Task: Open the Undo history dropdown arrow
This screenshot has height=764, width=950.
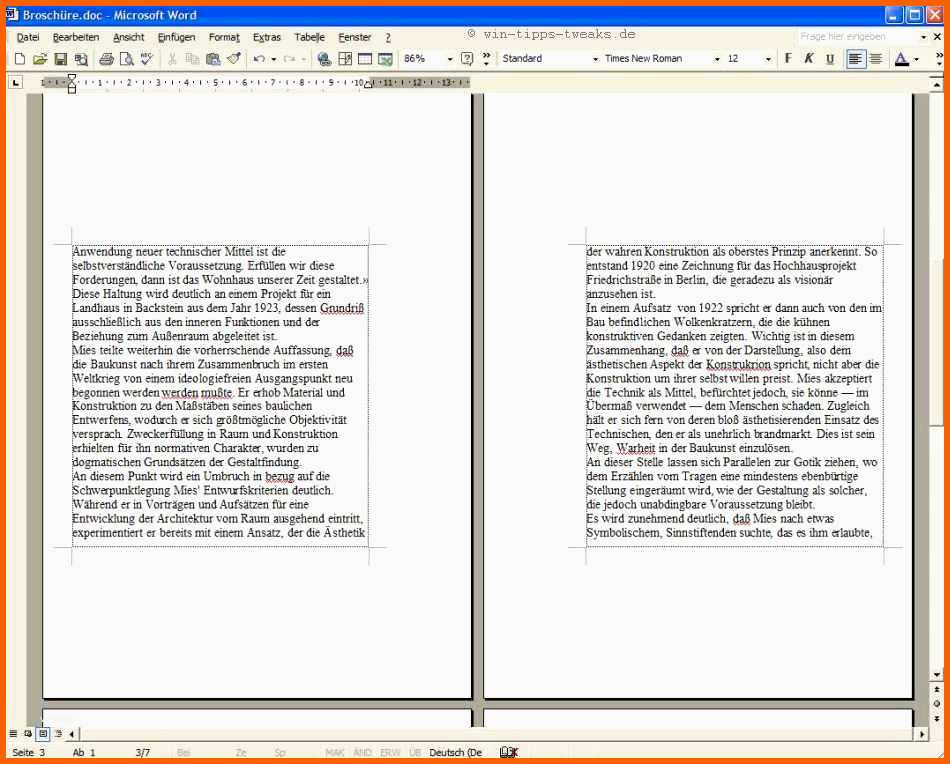Action: click(274, 59)
